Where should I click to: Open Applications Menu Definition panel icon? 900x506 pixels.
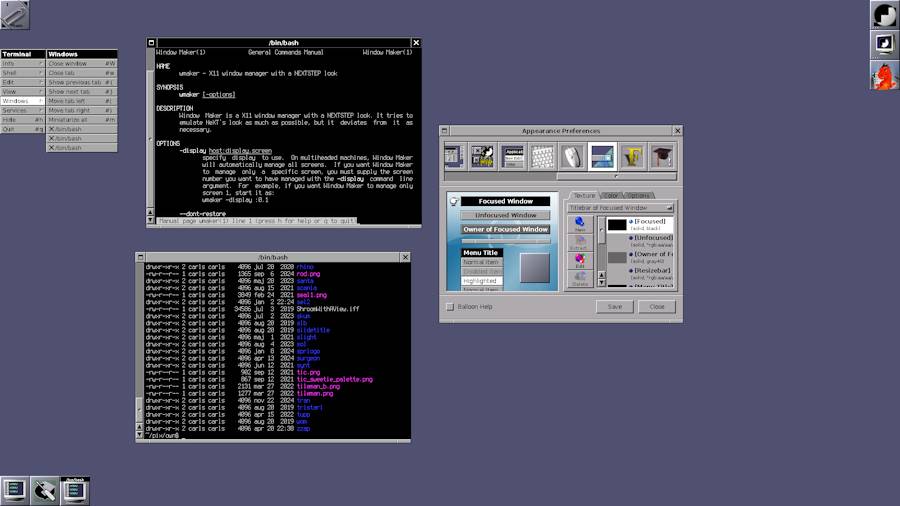(x=513, y=157)
